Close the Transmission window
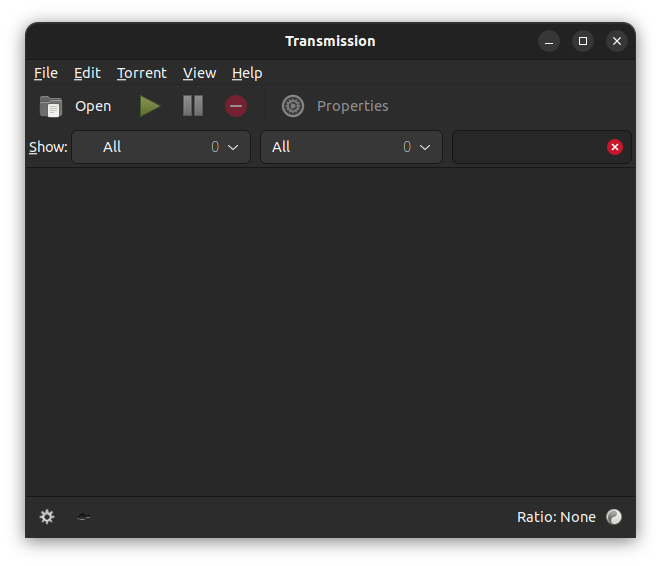661x566 pixels. click(x=617, y=41)
